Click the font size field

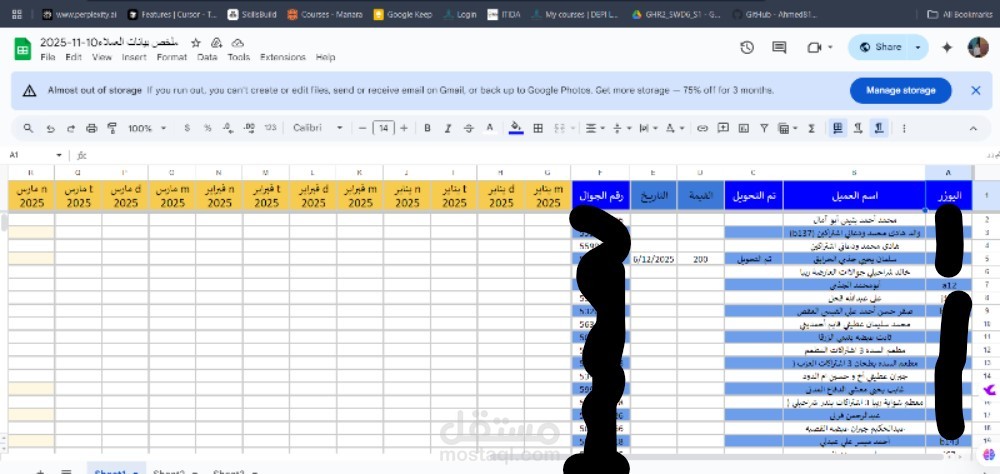tap(383, 128)
